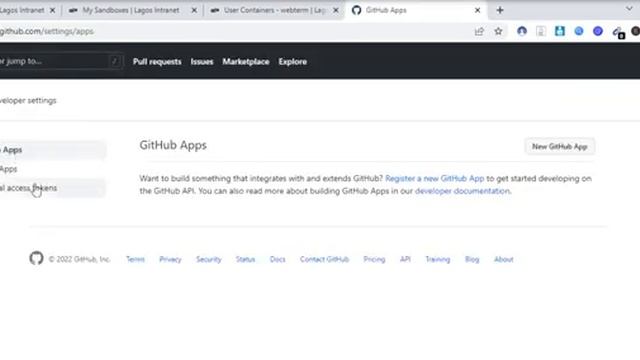Open the blue profile extension icon
Viewport: 640px width, 360px height.
click(x=522, y=31)
